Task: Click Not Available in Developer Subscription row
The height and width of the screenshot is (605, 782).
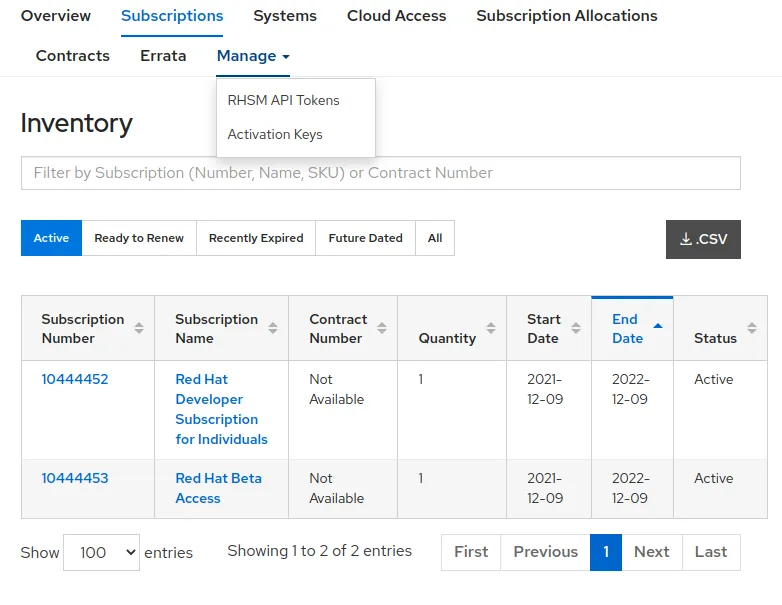Action: [337, 389]
